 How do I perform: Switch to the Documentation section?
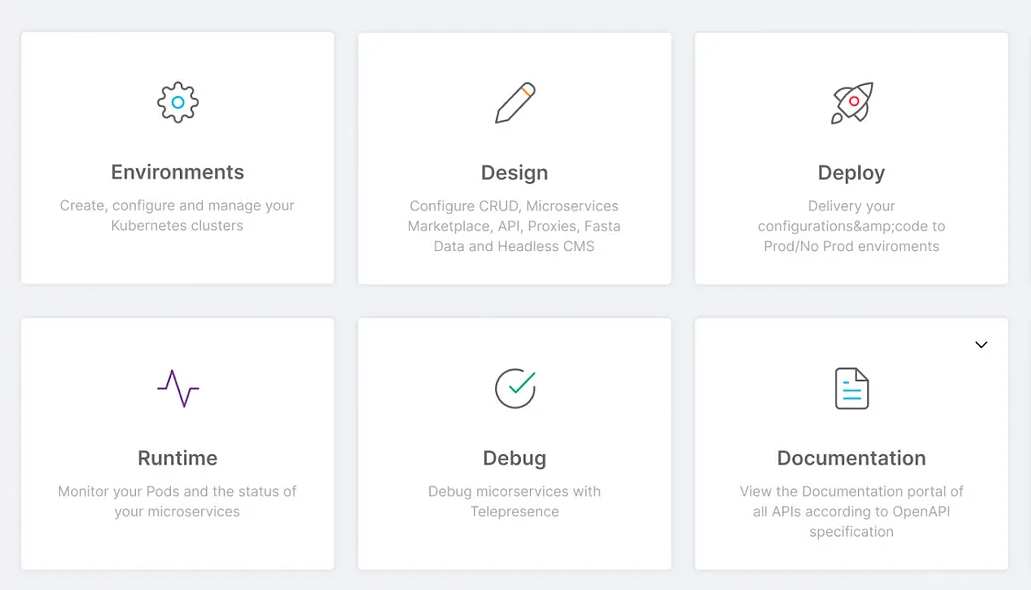pyautogui.click(x=851, y=458)
